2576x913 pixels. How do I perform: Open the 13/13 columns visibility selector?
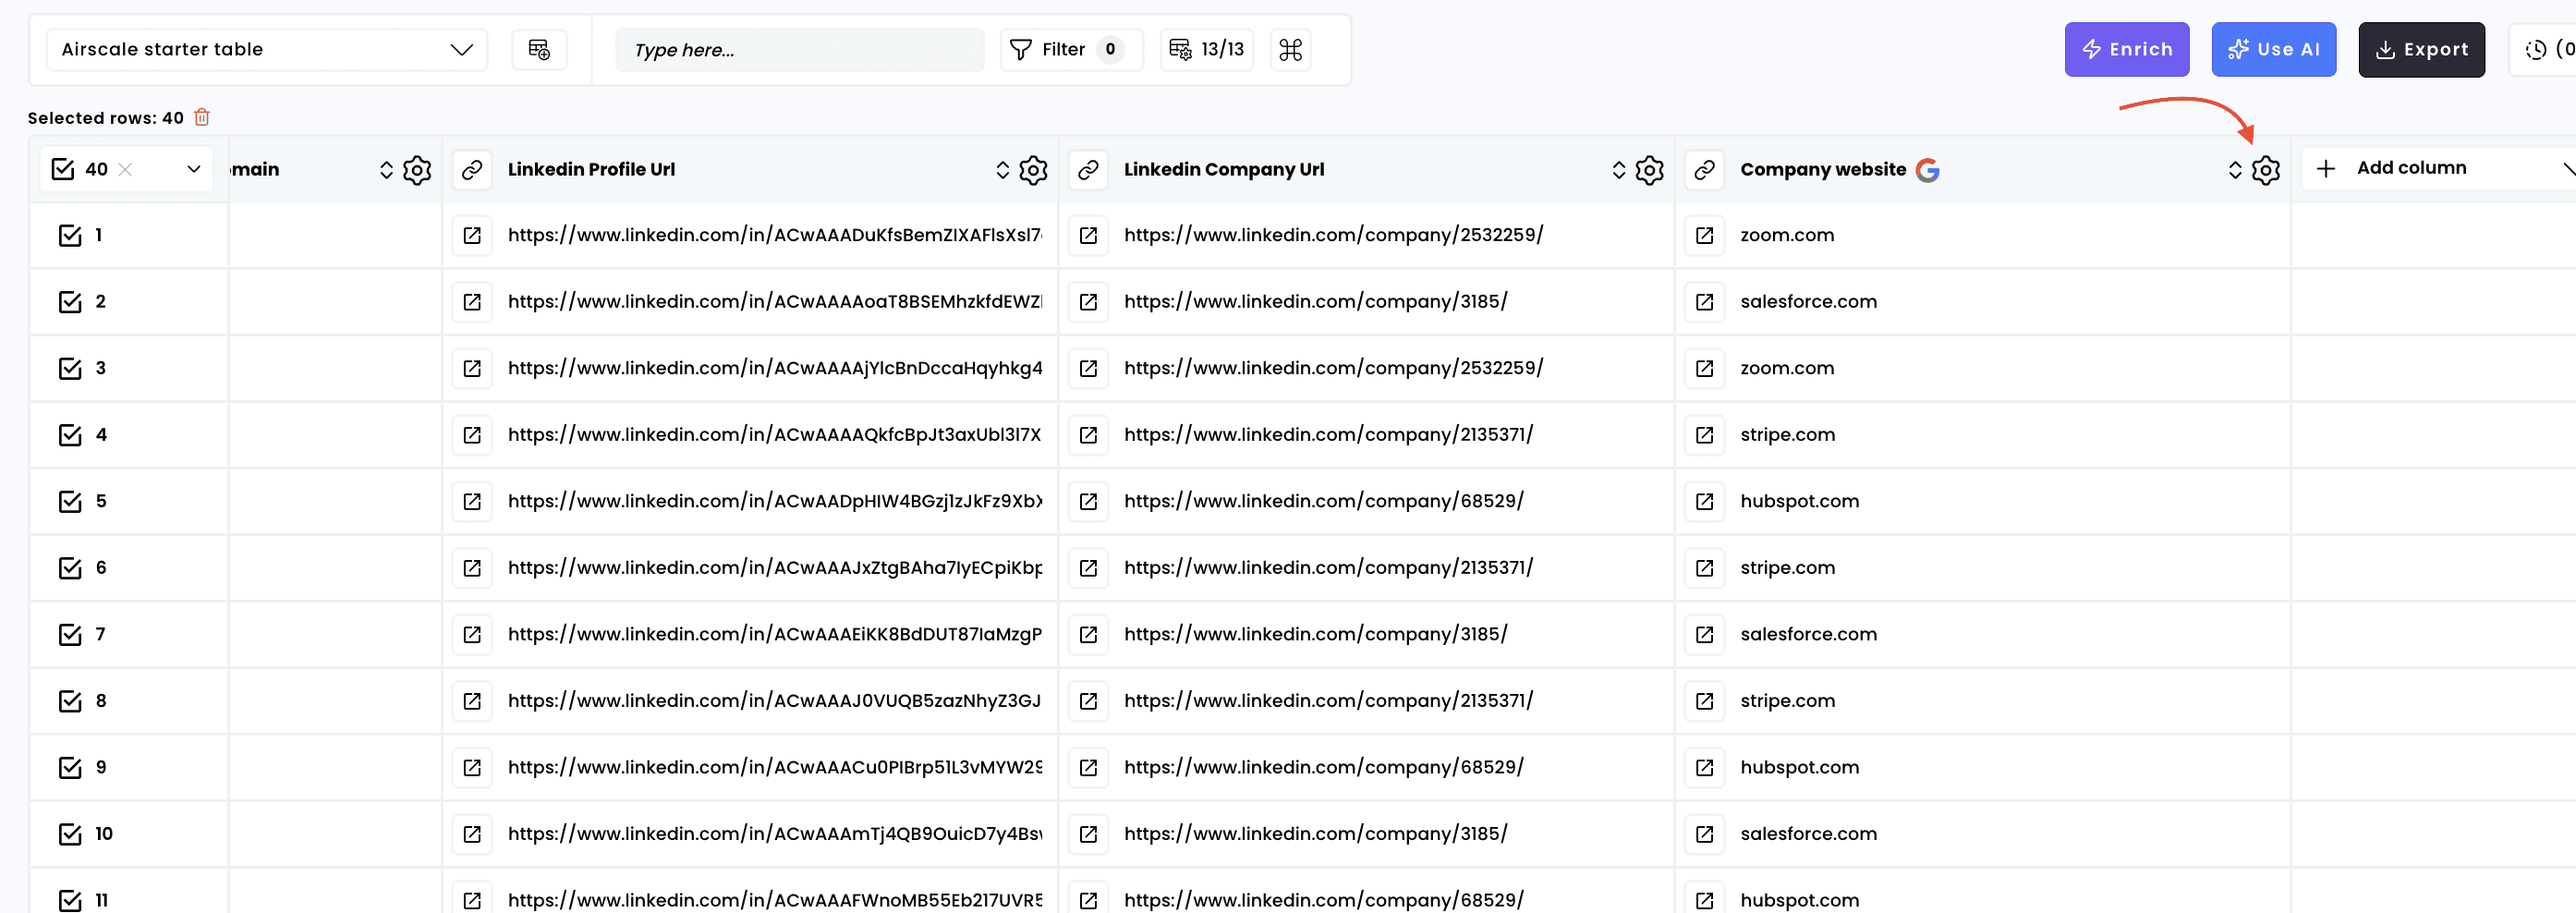coord(1206,49)
